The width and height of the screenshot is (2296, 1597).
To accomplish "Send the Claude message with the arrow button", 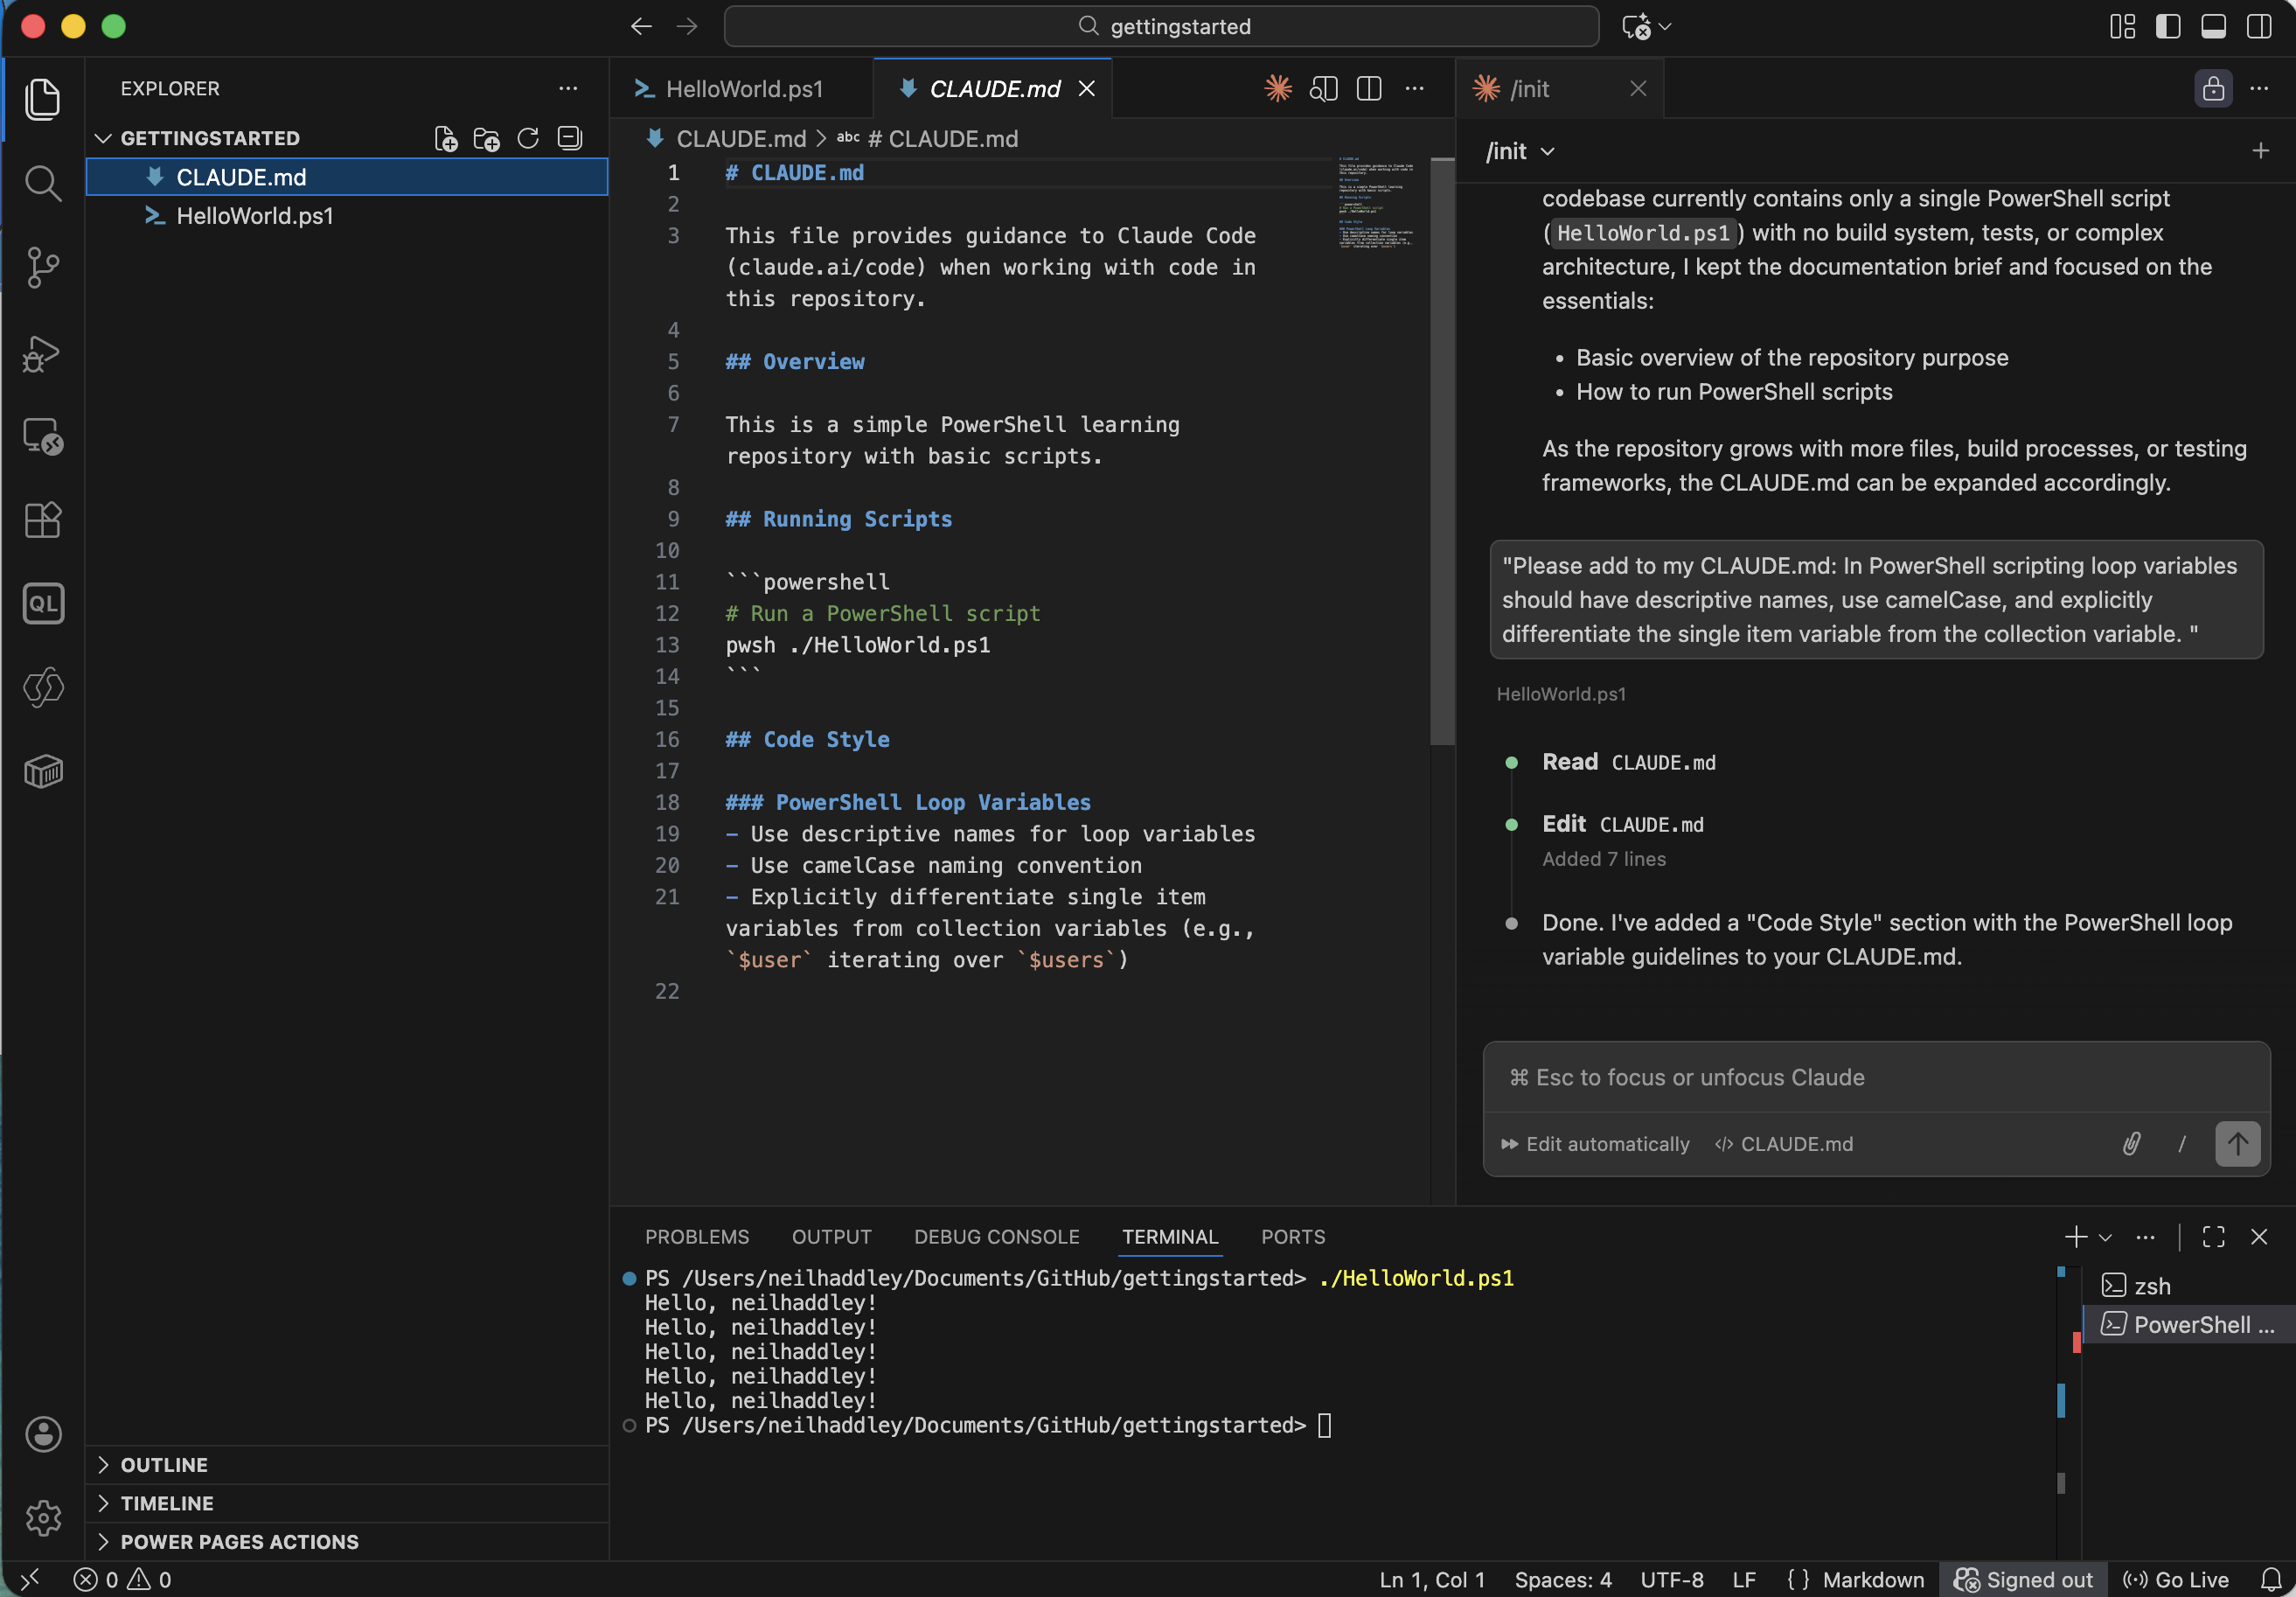I will [x=2237, y=1144].
